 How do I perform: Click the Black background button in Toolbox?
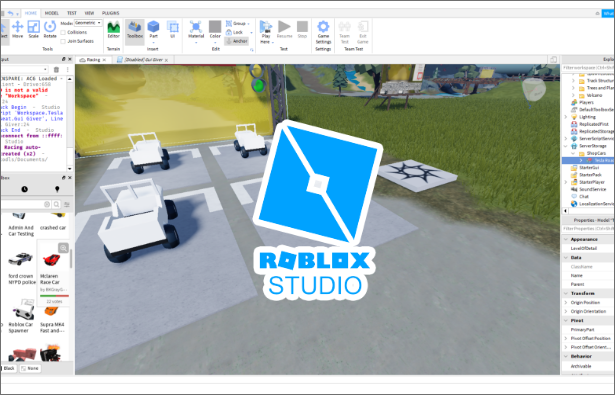8,368
